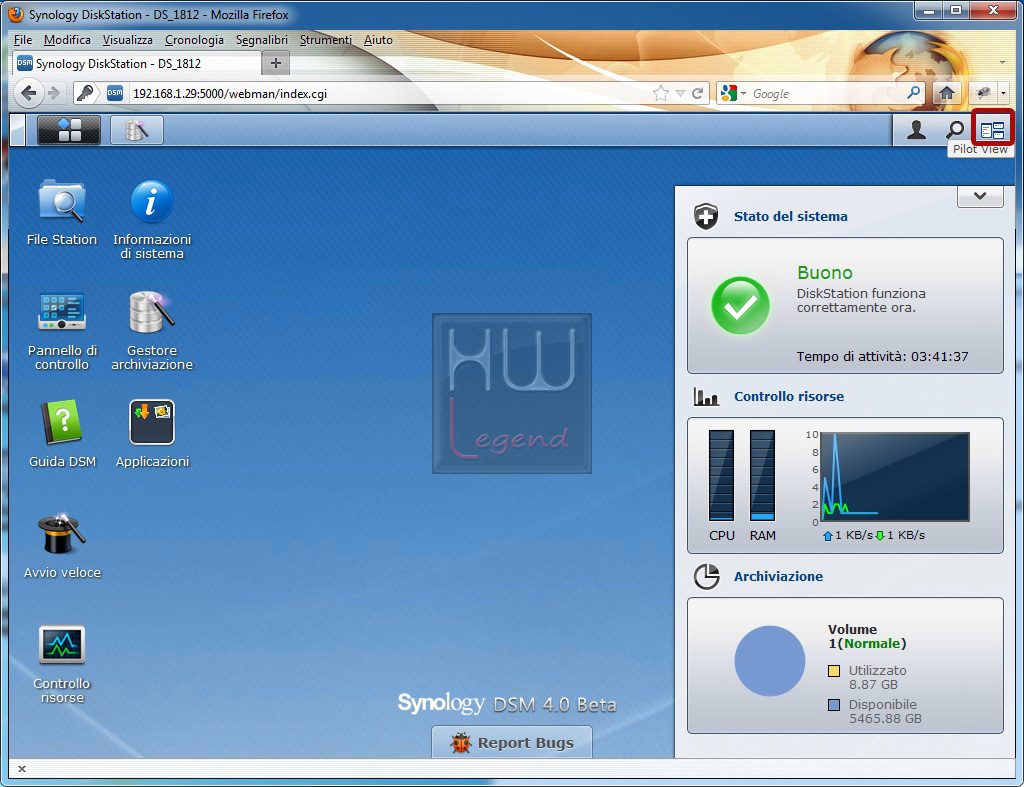The image size is (1024, 787).
Task: Select the Synology DiskStation - DS_1812 tab
Action: 136,63
